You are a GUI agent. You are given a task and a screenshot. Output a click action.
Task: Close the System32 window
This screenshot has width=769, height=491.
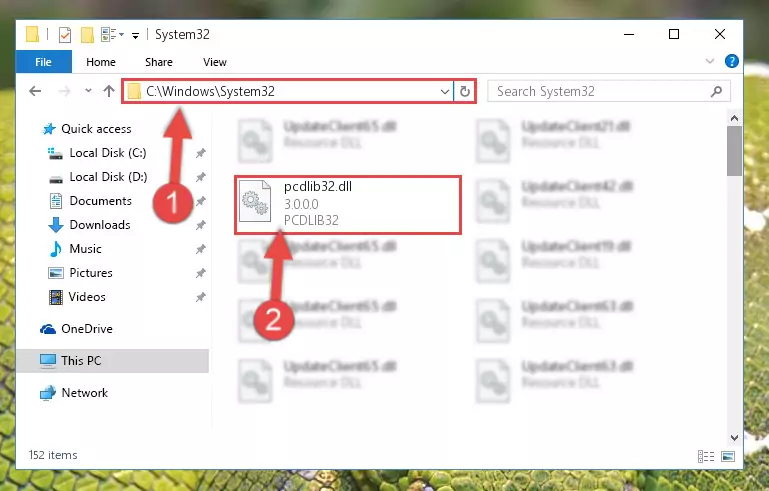[x=719, y=34]
